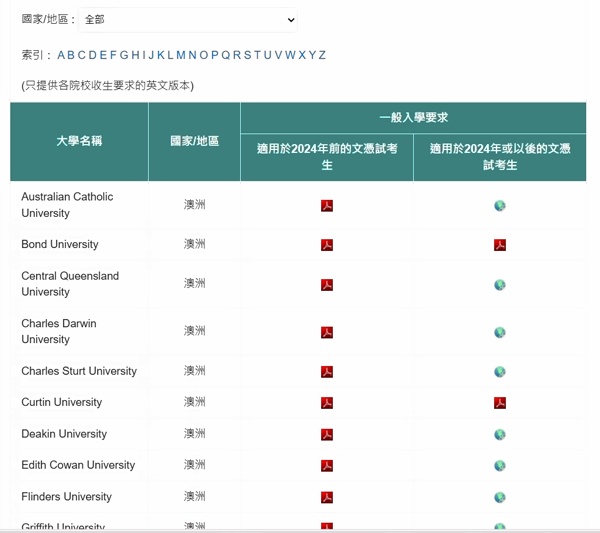The image size is (600, 533).
Task: Open Curtin University pre-2024 PDF icon
Action: pyautogui.click(x=327, y=403)
